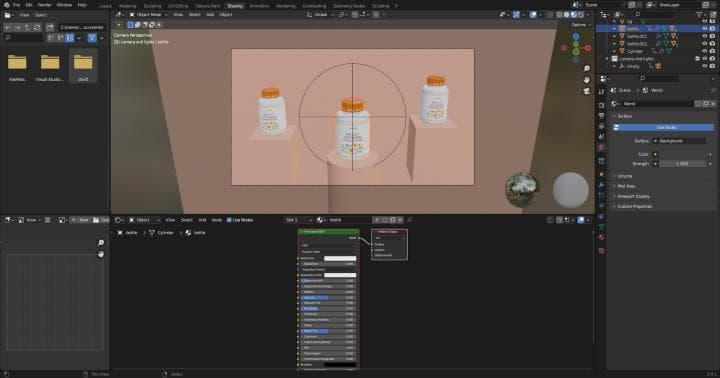This screenshot has width=720, height=378.
Task: Open the Render menu
Action: (45, 5)
